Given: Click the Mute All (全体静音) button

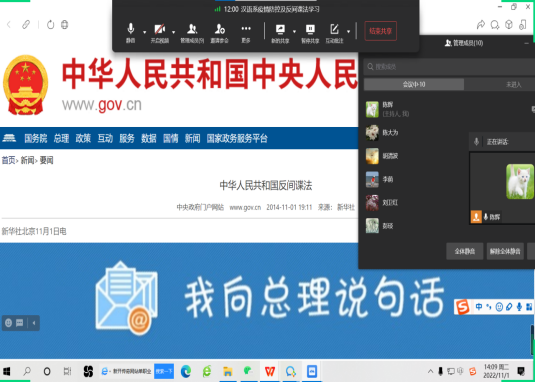Looking at the screenshot, I should click(x=465, y=251).
